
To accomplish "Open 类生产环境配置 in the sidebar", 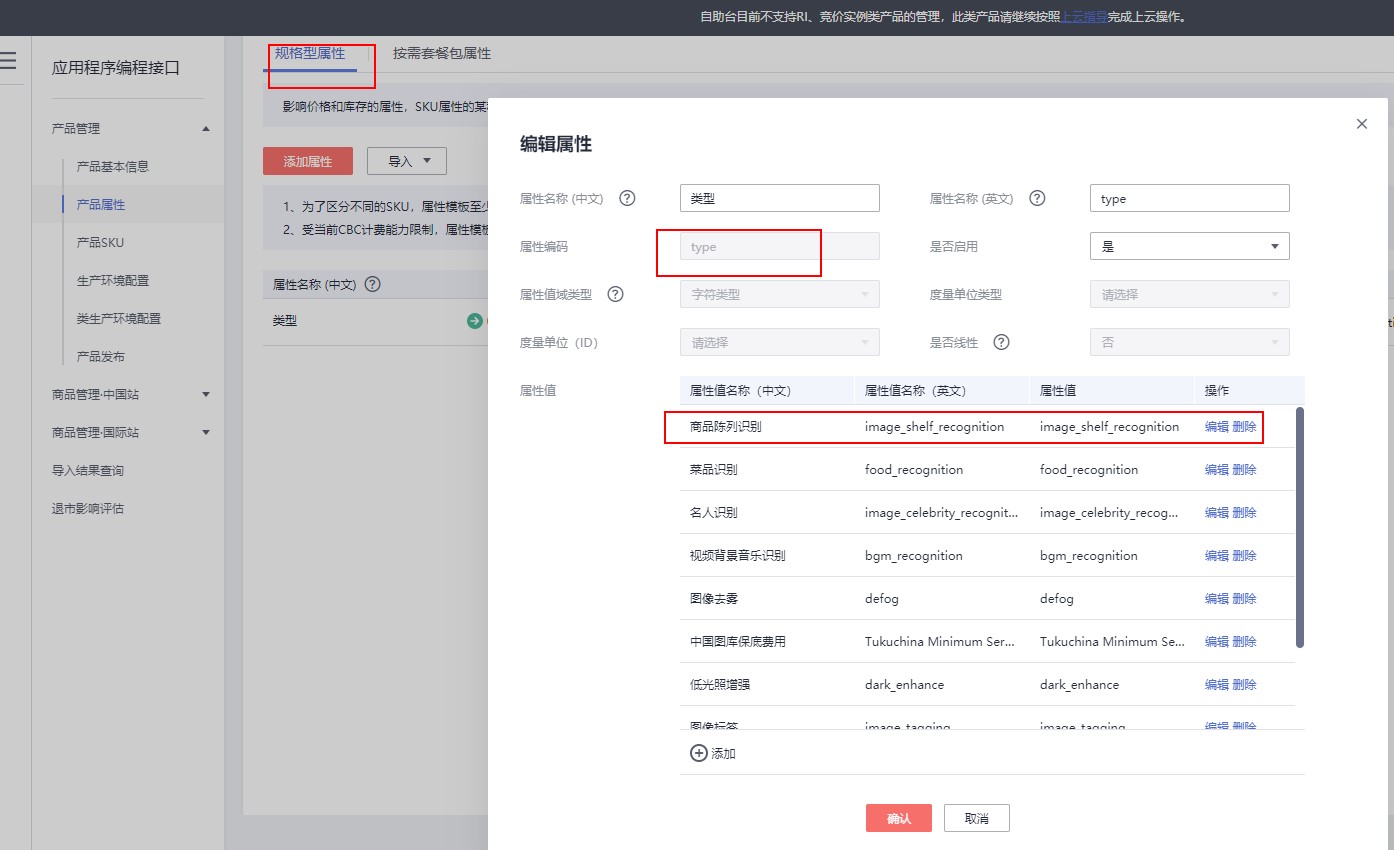I will [119, 318].
